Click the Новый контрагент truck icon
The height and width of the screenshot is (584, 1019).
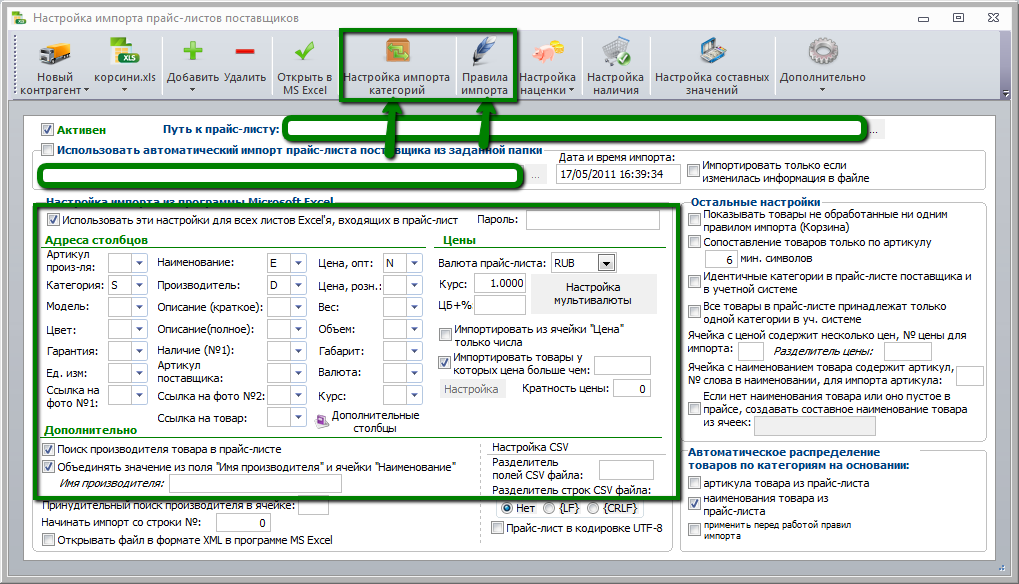[55, 53]
